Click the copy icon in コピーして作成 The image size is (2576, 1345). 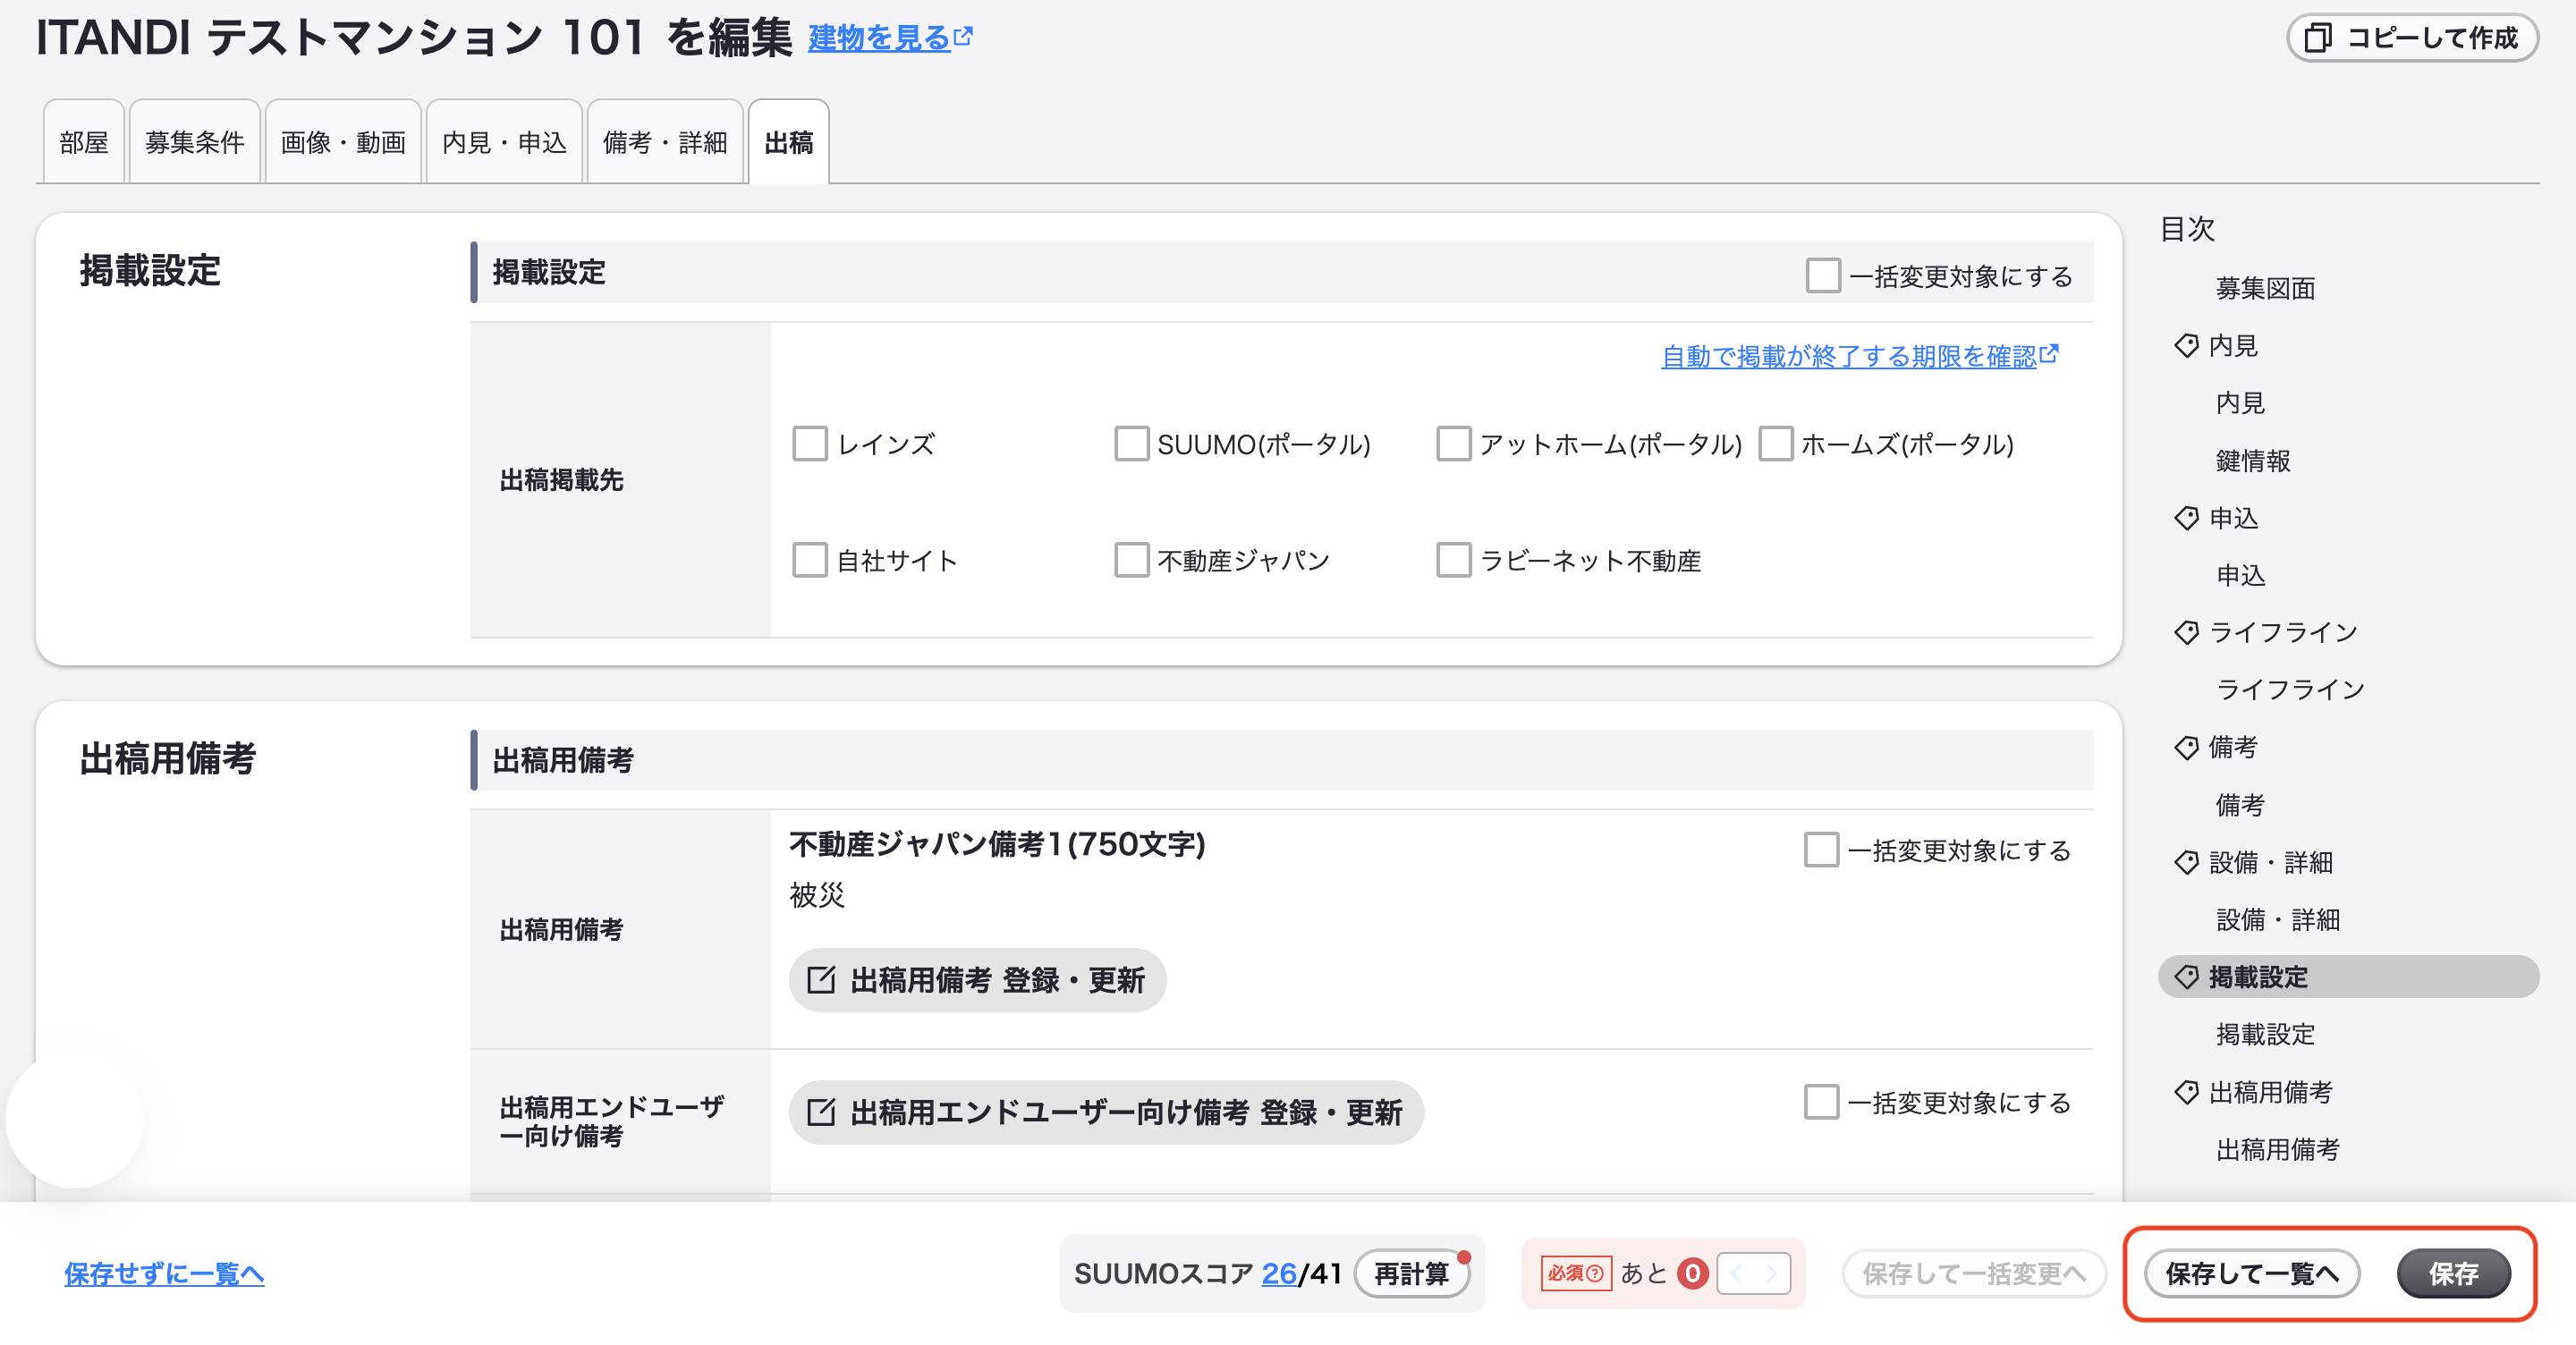click(x=2319, y=38)
